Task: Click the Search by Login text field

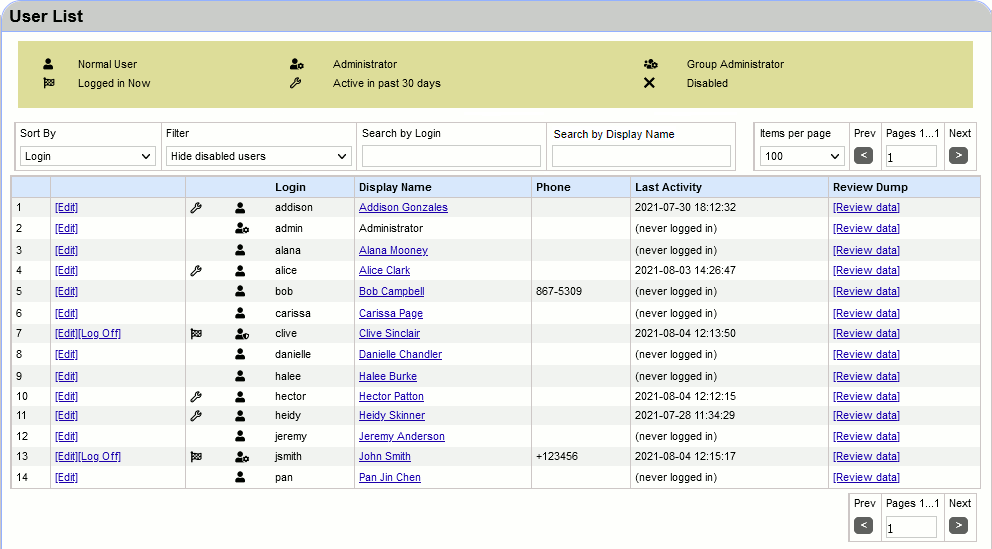Action: [451, 156]
